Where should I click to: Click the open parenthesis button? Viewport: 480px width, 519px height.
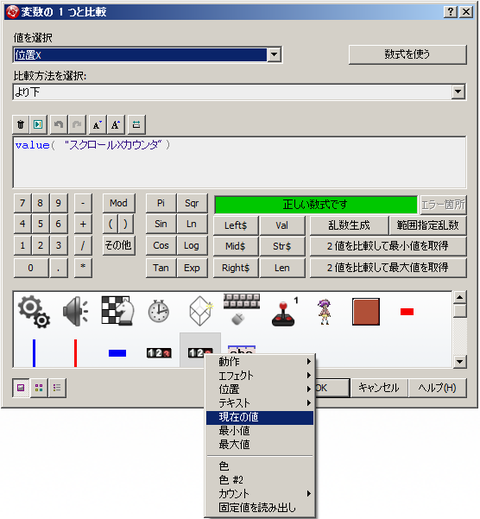pyautogui.click(x=111, y=224)
